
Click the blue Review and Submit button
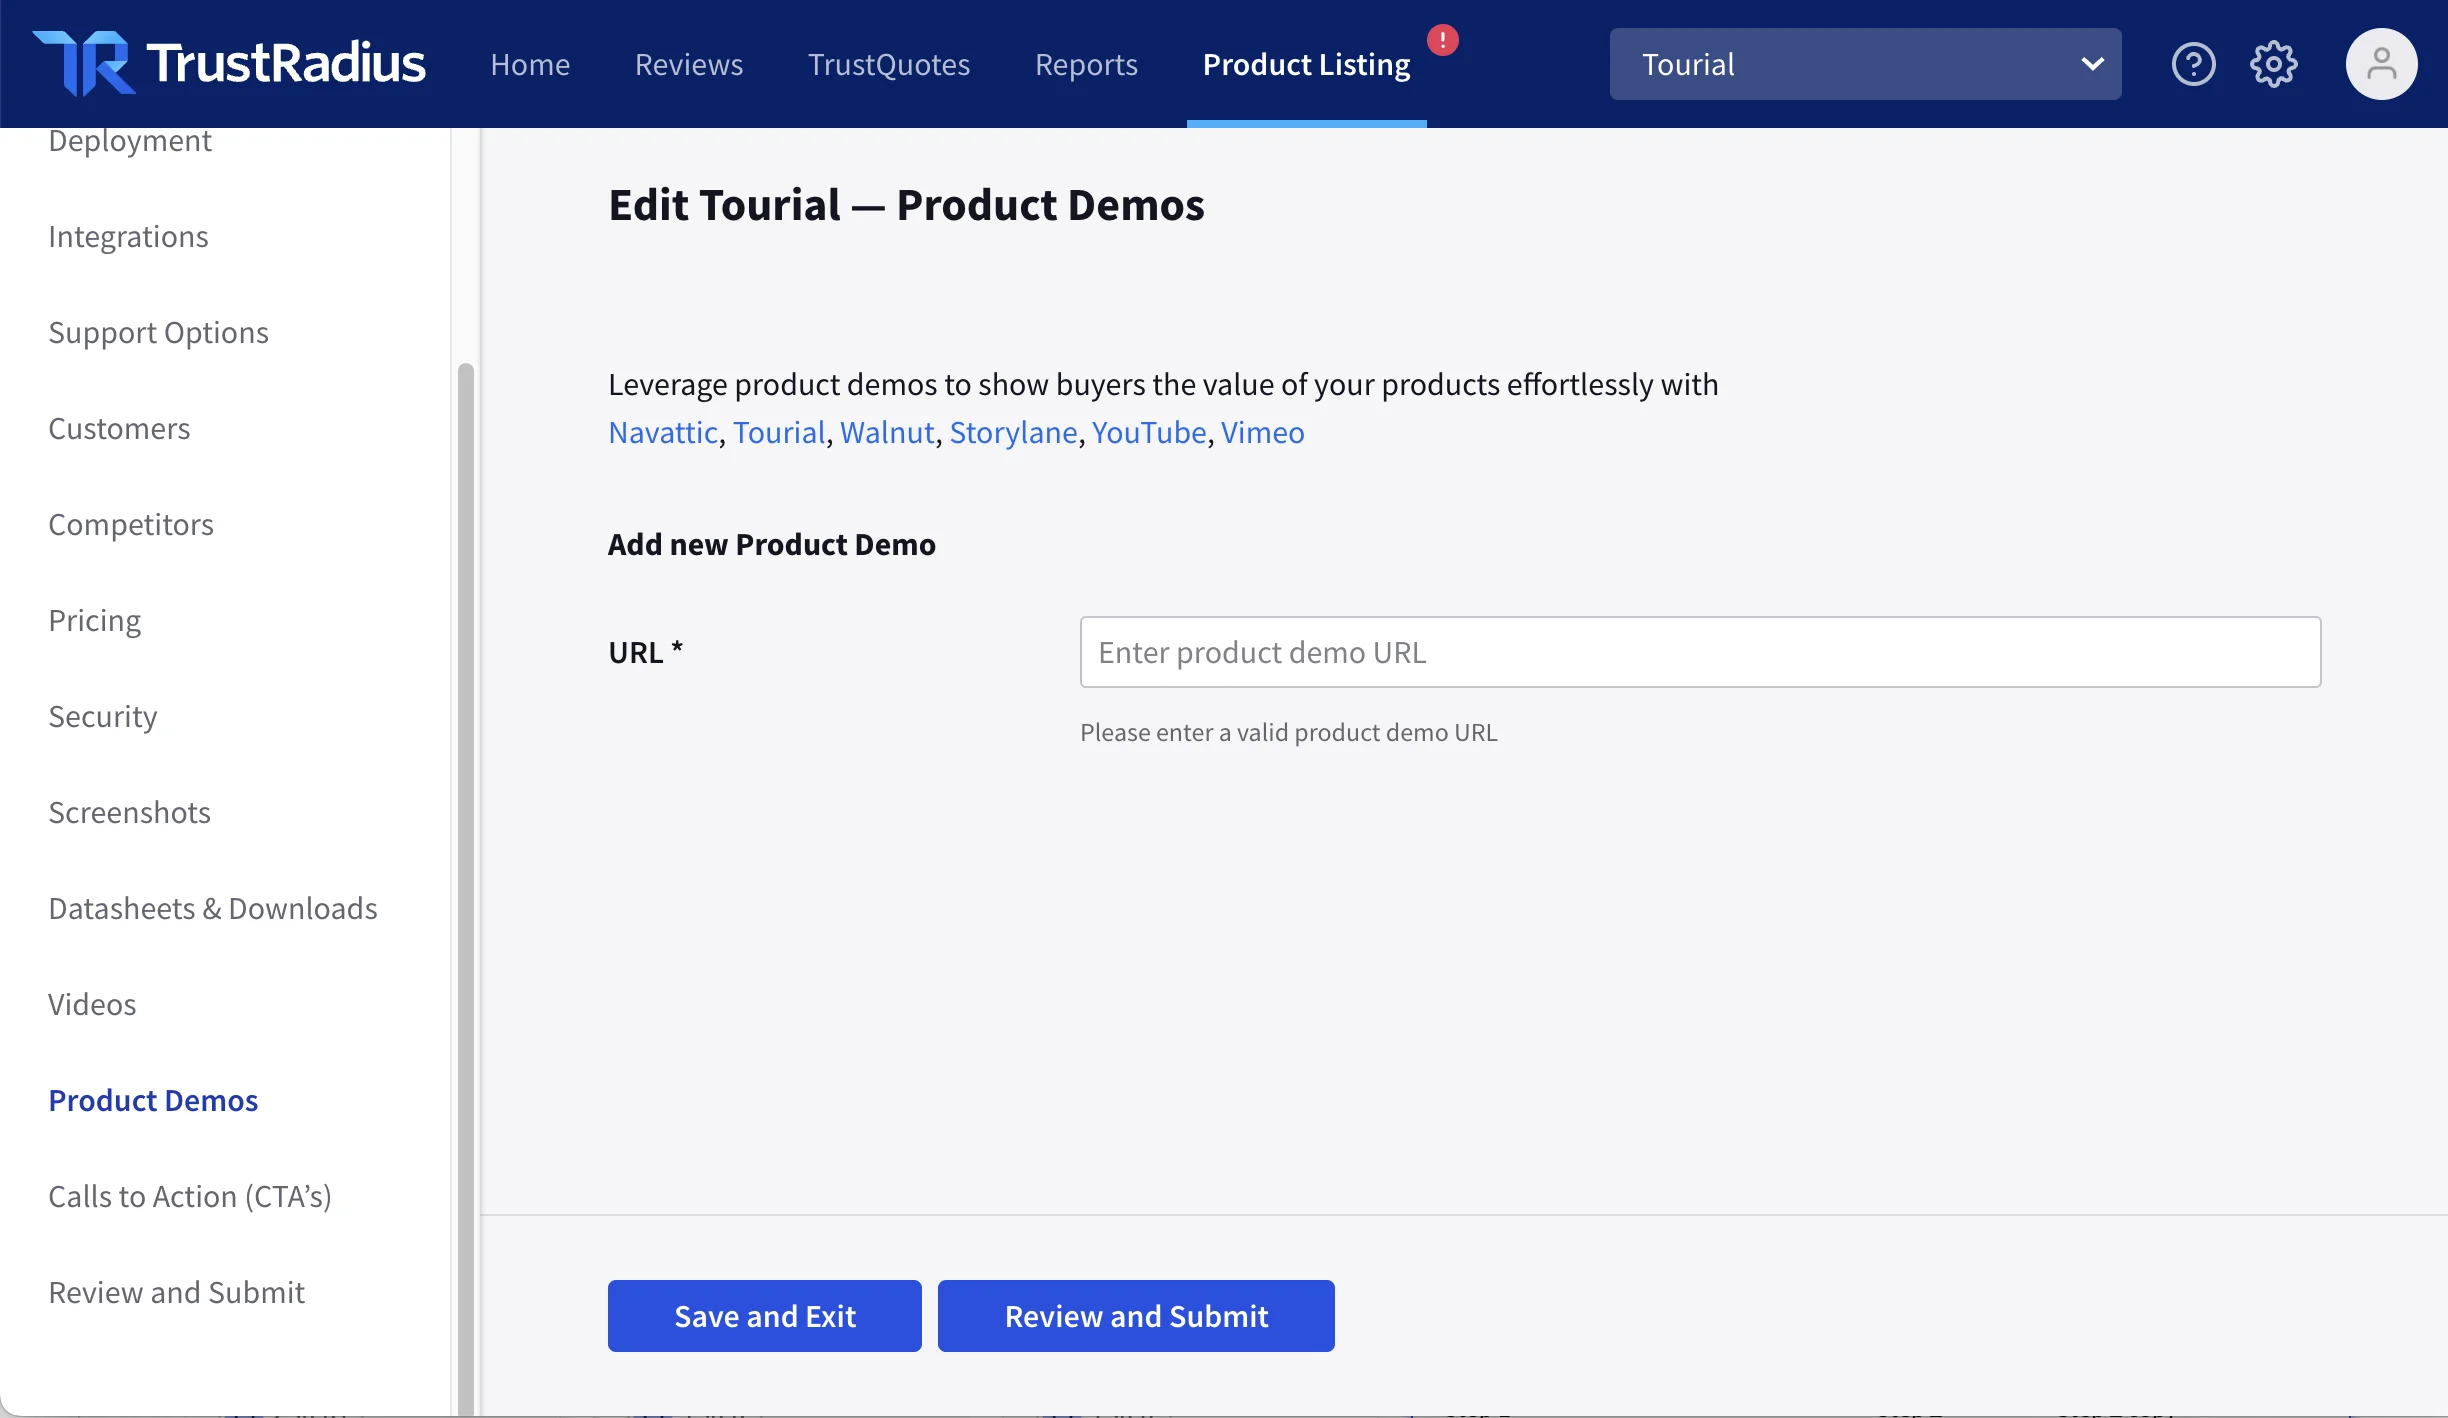pos(1136,1316)
